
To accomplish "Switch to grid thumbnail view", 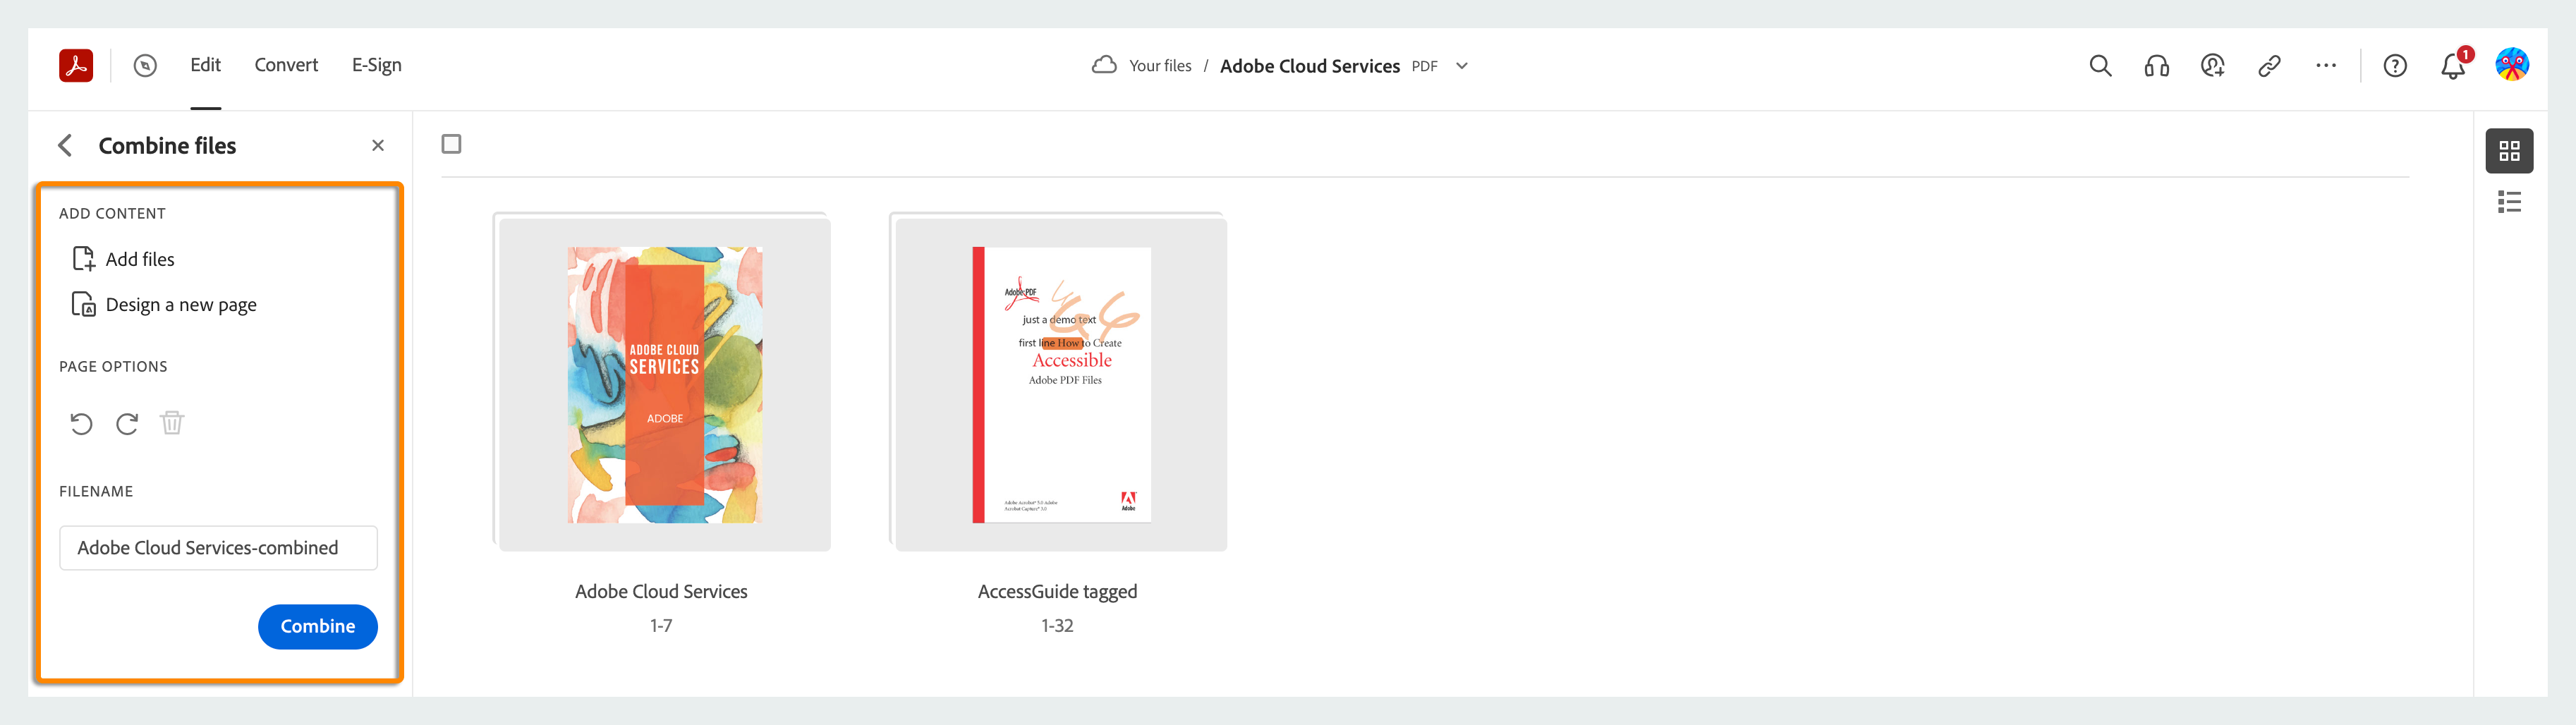I will pyautogui.click(x=2509, y=151).
